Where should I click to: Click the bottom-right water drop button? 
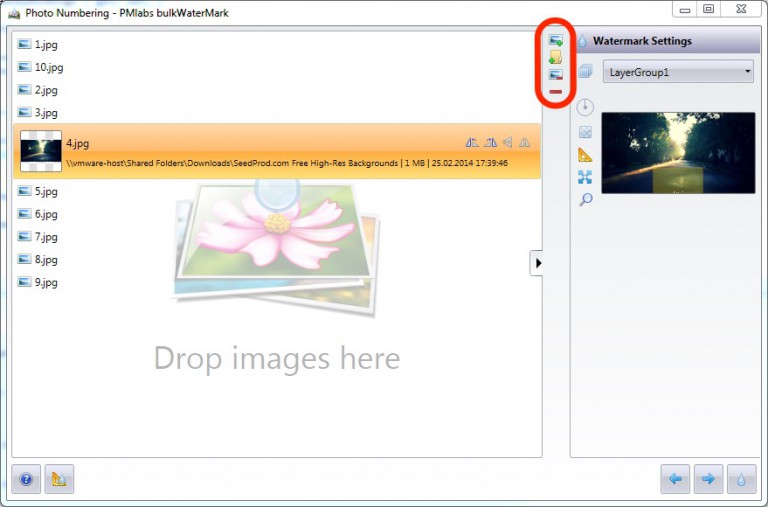tap(741, 479)
